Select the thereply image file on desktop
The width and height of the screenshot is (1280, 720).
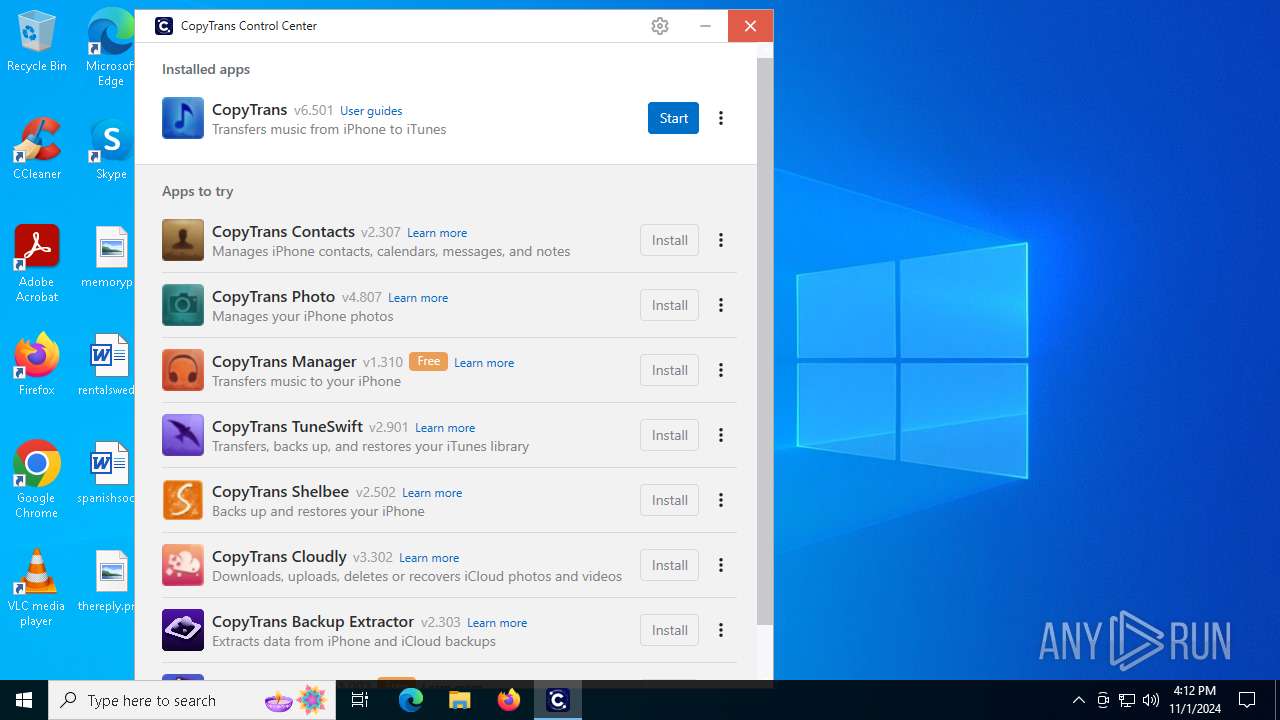click(108, 581)
